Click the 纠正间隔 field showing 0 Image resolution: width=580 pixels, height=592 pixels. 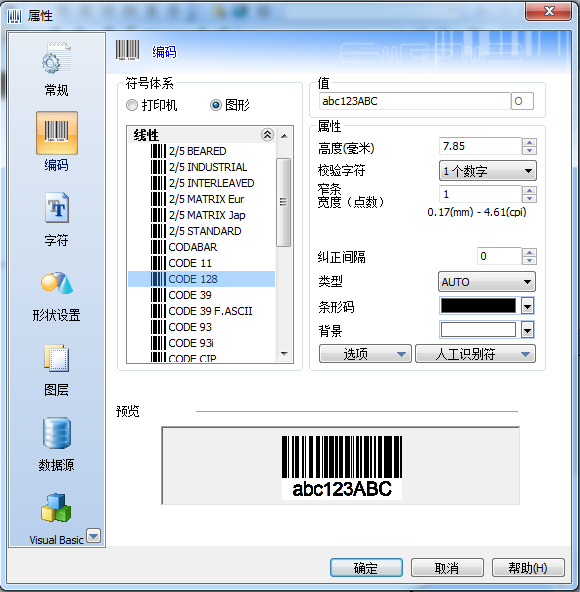click(499, 256)
